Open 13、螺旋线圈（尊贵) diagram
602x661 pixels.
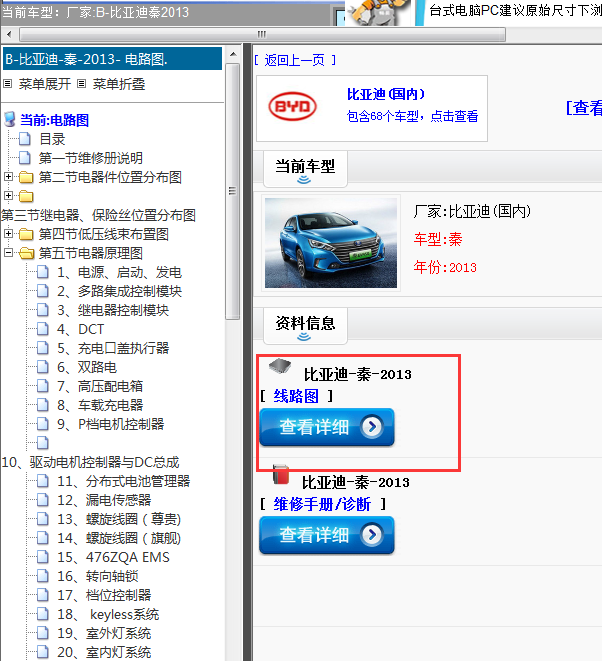tap(119, 519)
